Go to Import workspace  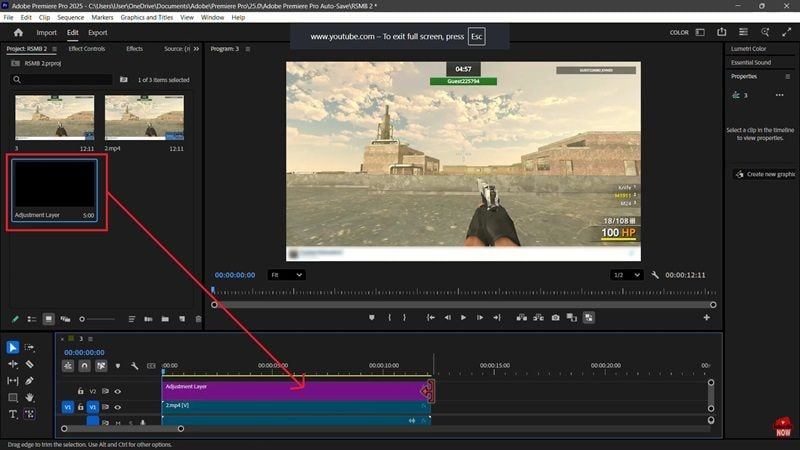(x=46, y=33)
